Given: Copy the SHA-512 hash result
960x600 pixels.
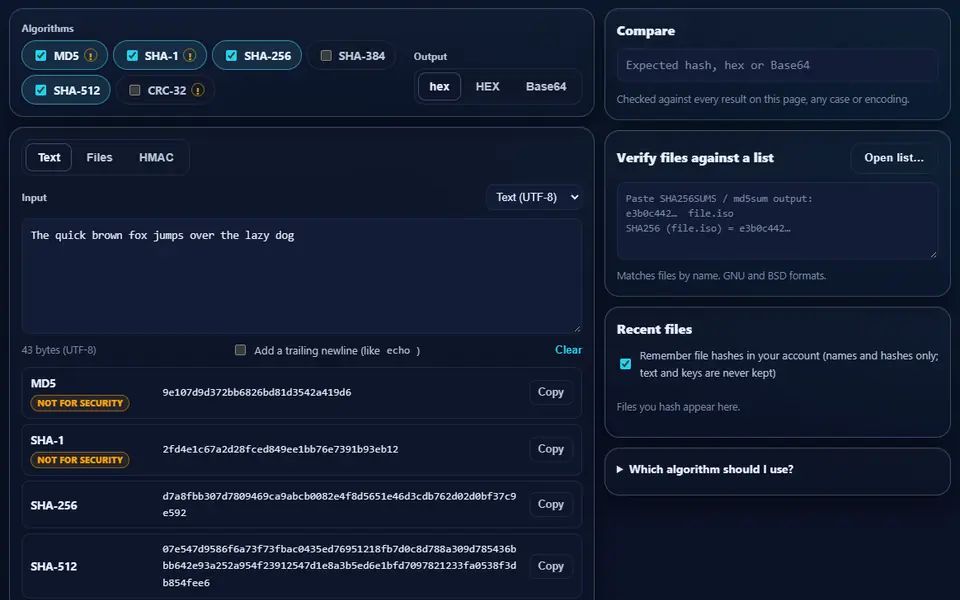Looking at the screenshot, I should pyautogui.click(x=550, y=566).
